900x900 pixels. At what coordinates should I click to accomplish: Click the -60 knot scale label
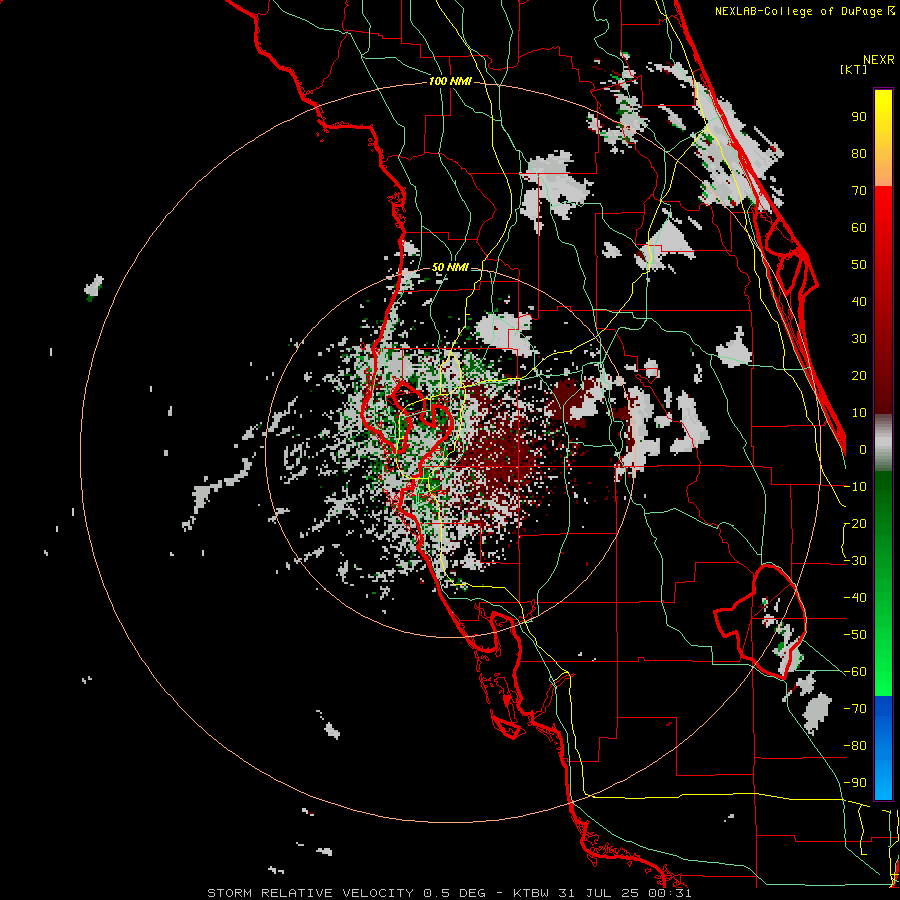855,672
